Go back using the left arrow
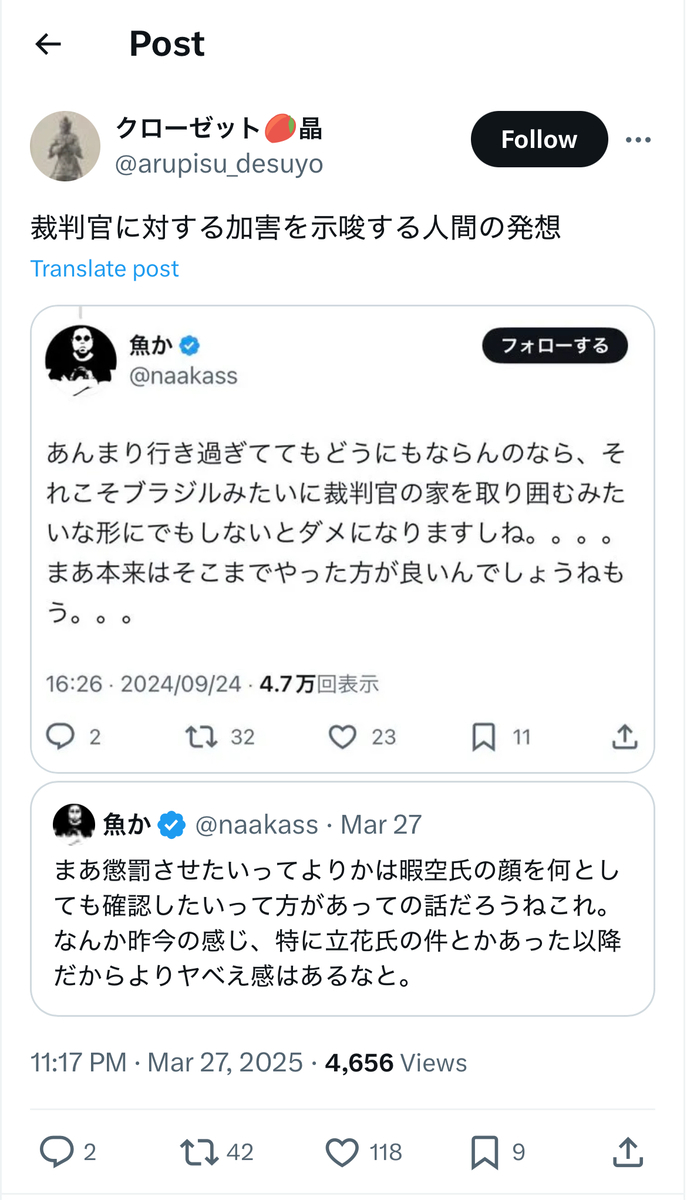 (48, 44)
